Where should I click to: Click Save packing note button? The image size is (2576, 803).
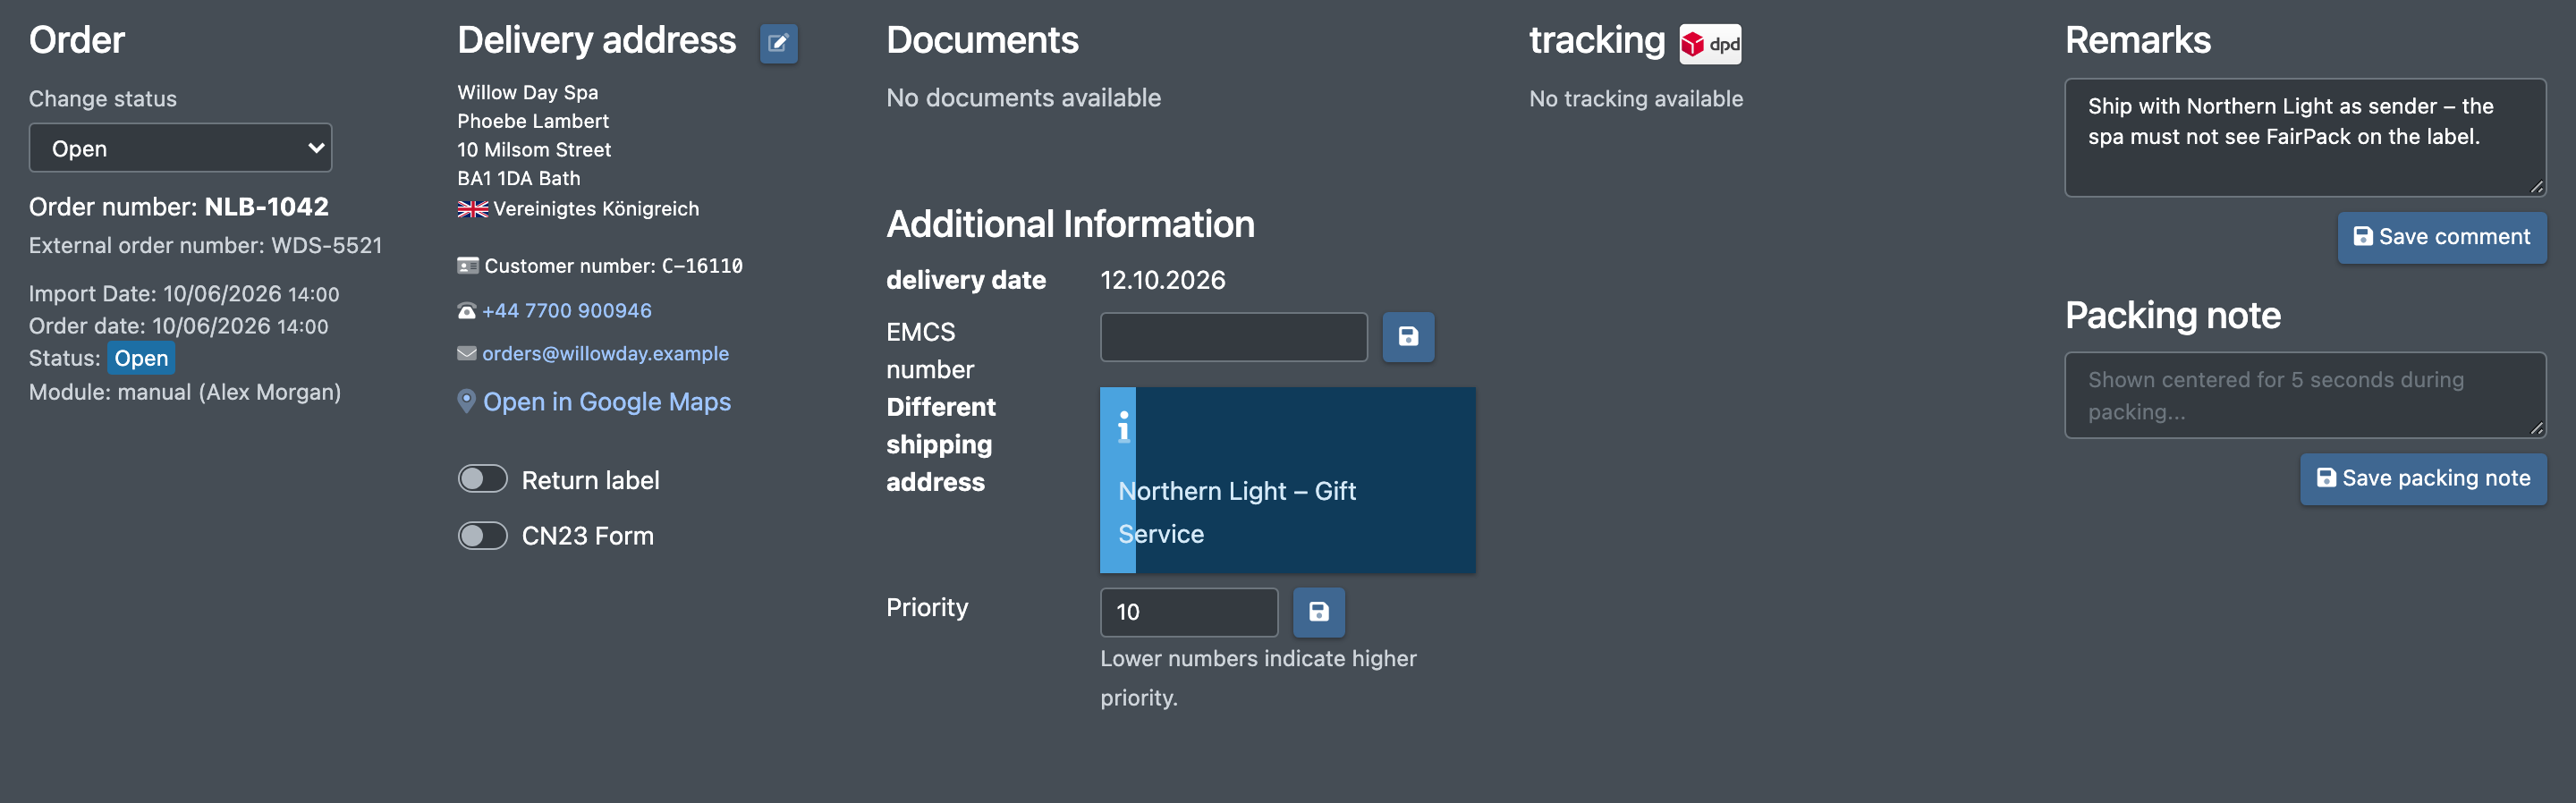[2423, 478]
